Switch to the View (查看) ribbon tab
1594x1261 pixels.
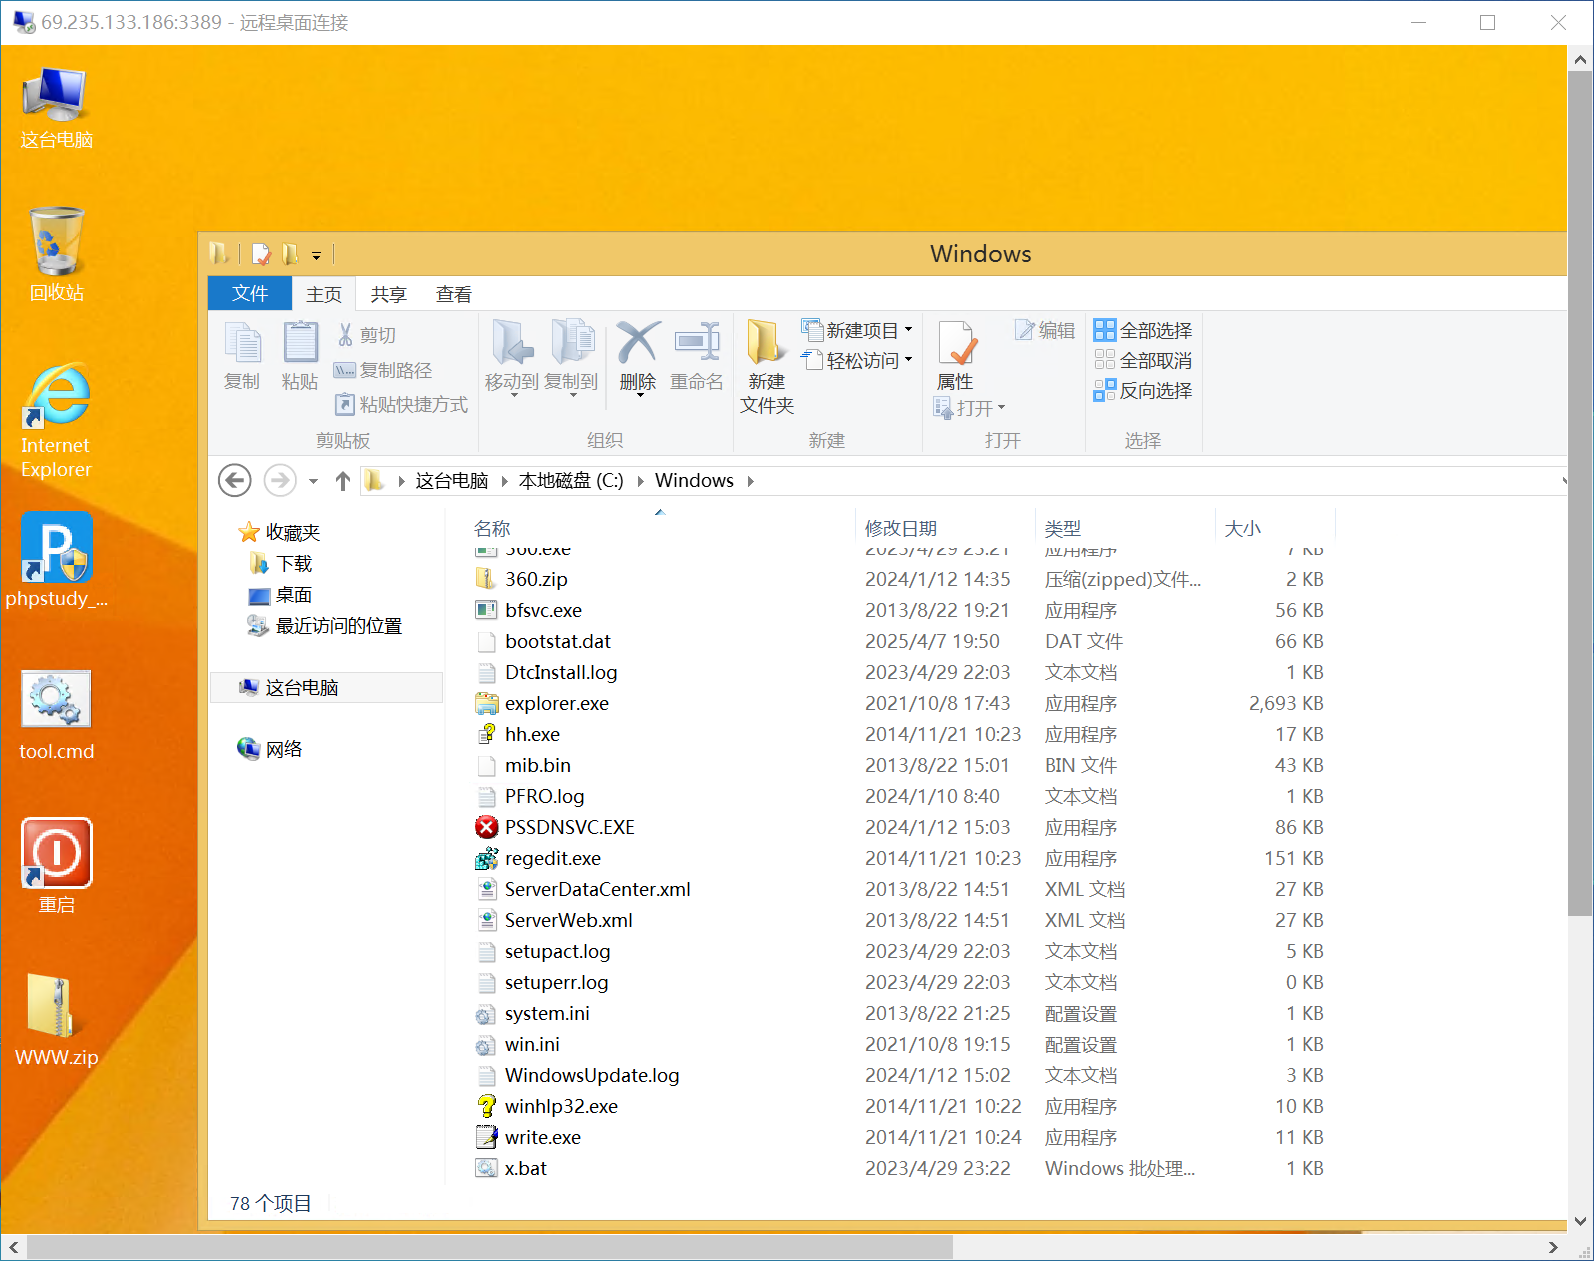453,294
